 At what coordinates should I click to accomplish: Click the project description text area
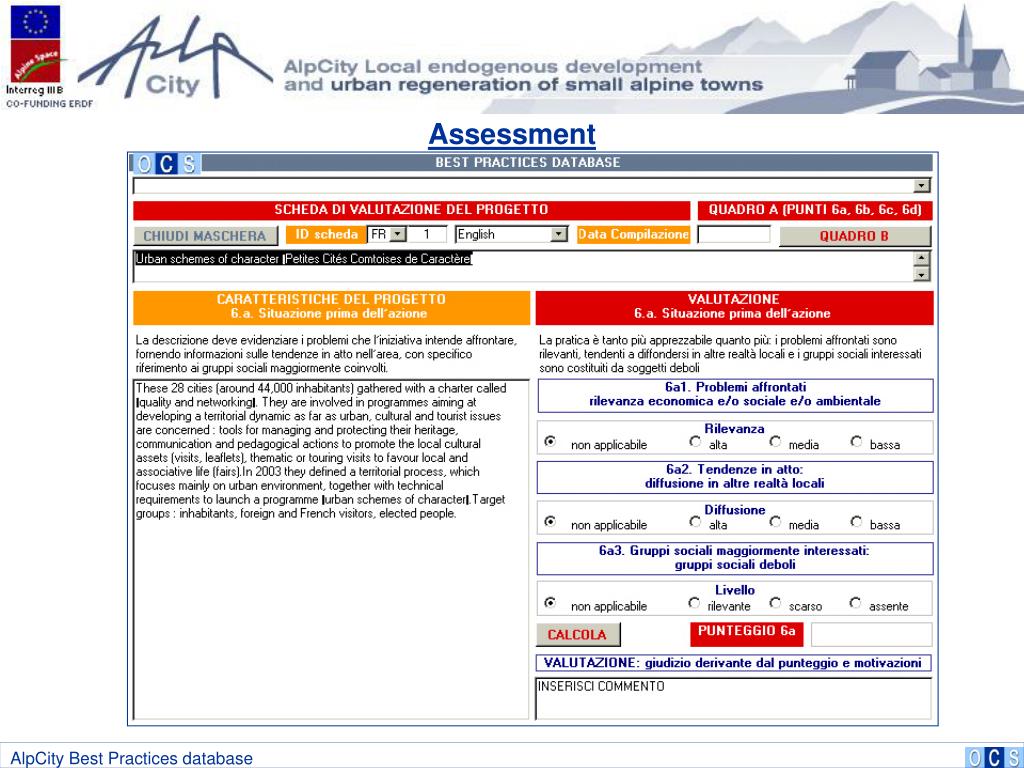point(331,549)
